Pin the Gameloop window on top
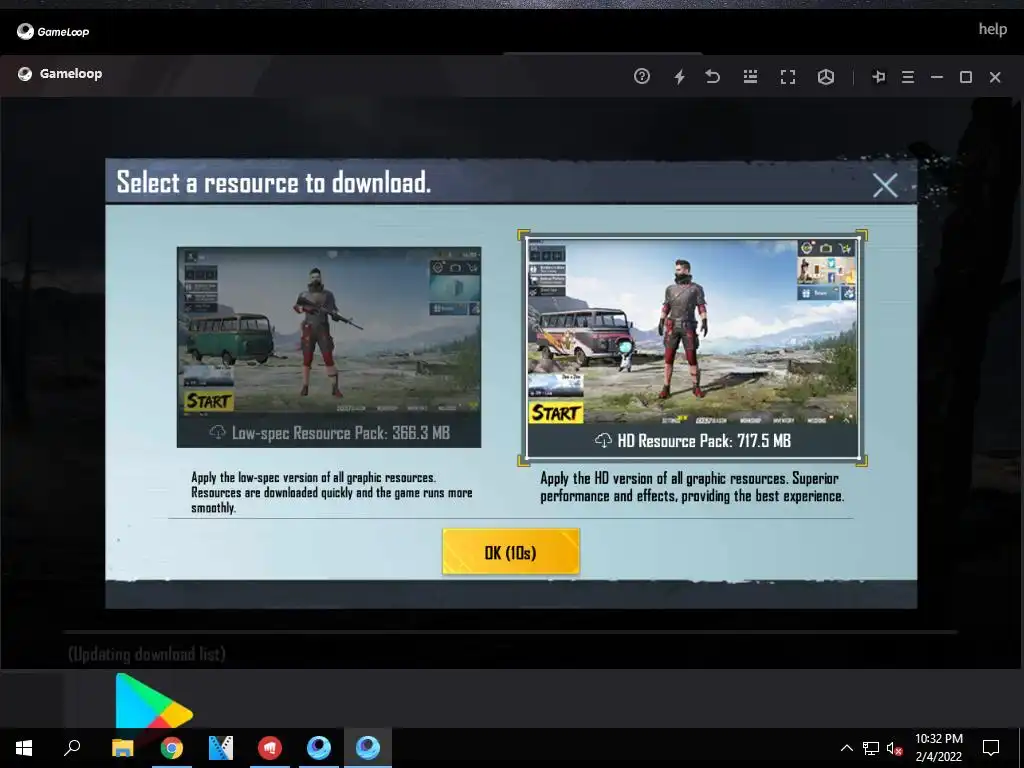 coord(878,77)
